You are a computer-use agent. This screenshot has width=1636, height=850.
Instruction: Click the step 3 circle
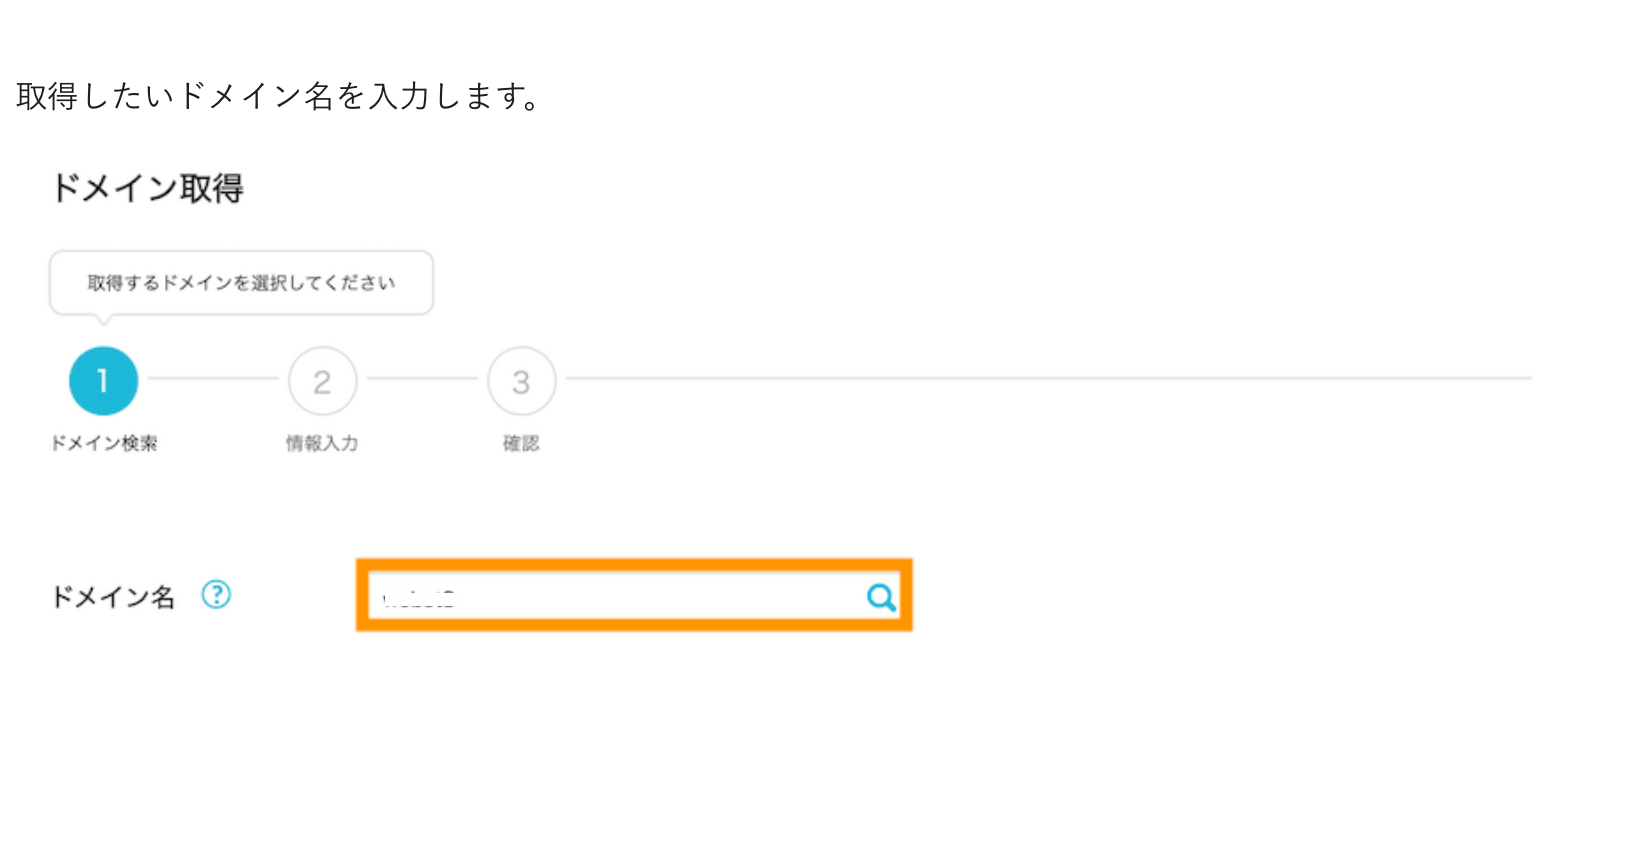tap(521, 381)
